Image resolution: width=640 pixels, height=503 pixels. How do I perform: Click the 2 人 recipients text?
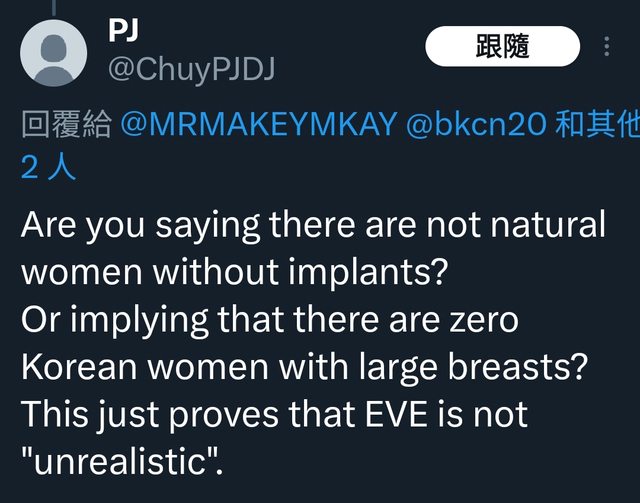tap(47, 166)
